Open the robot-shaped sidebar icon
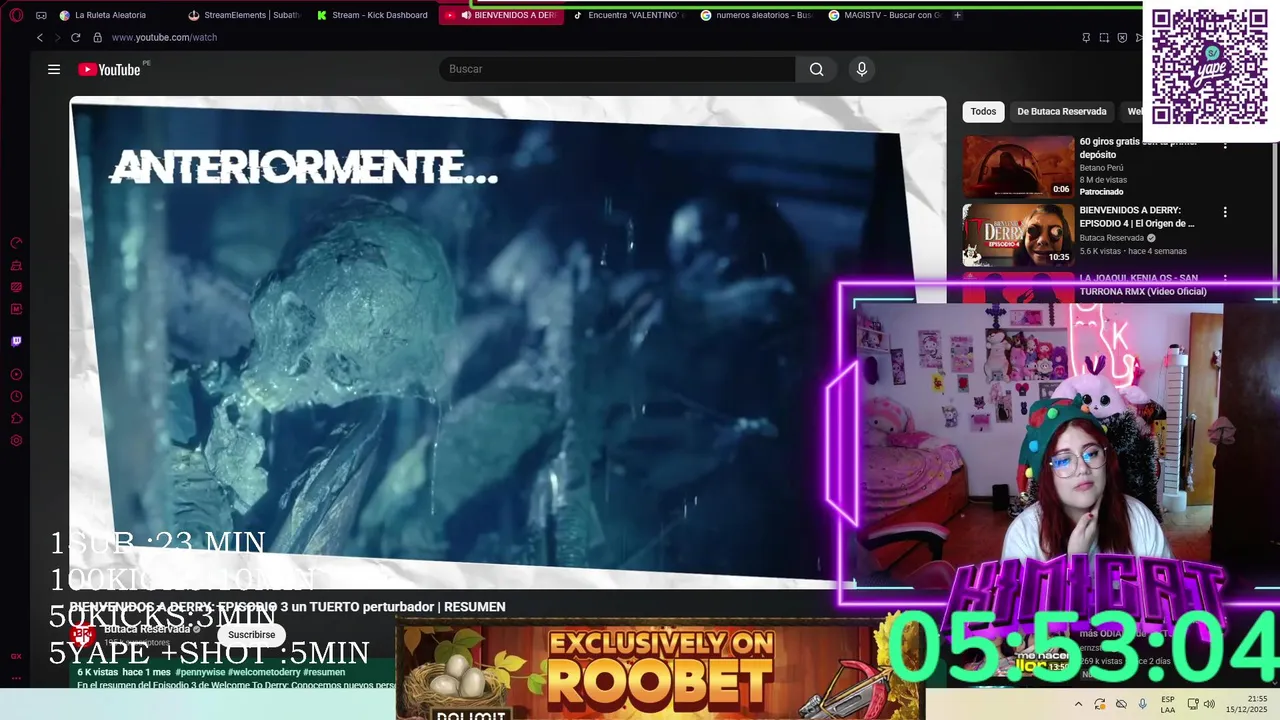Image resolution: width=1280 pixels, height=720 pixels. pos(16,265)
